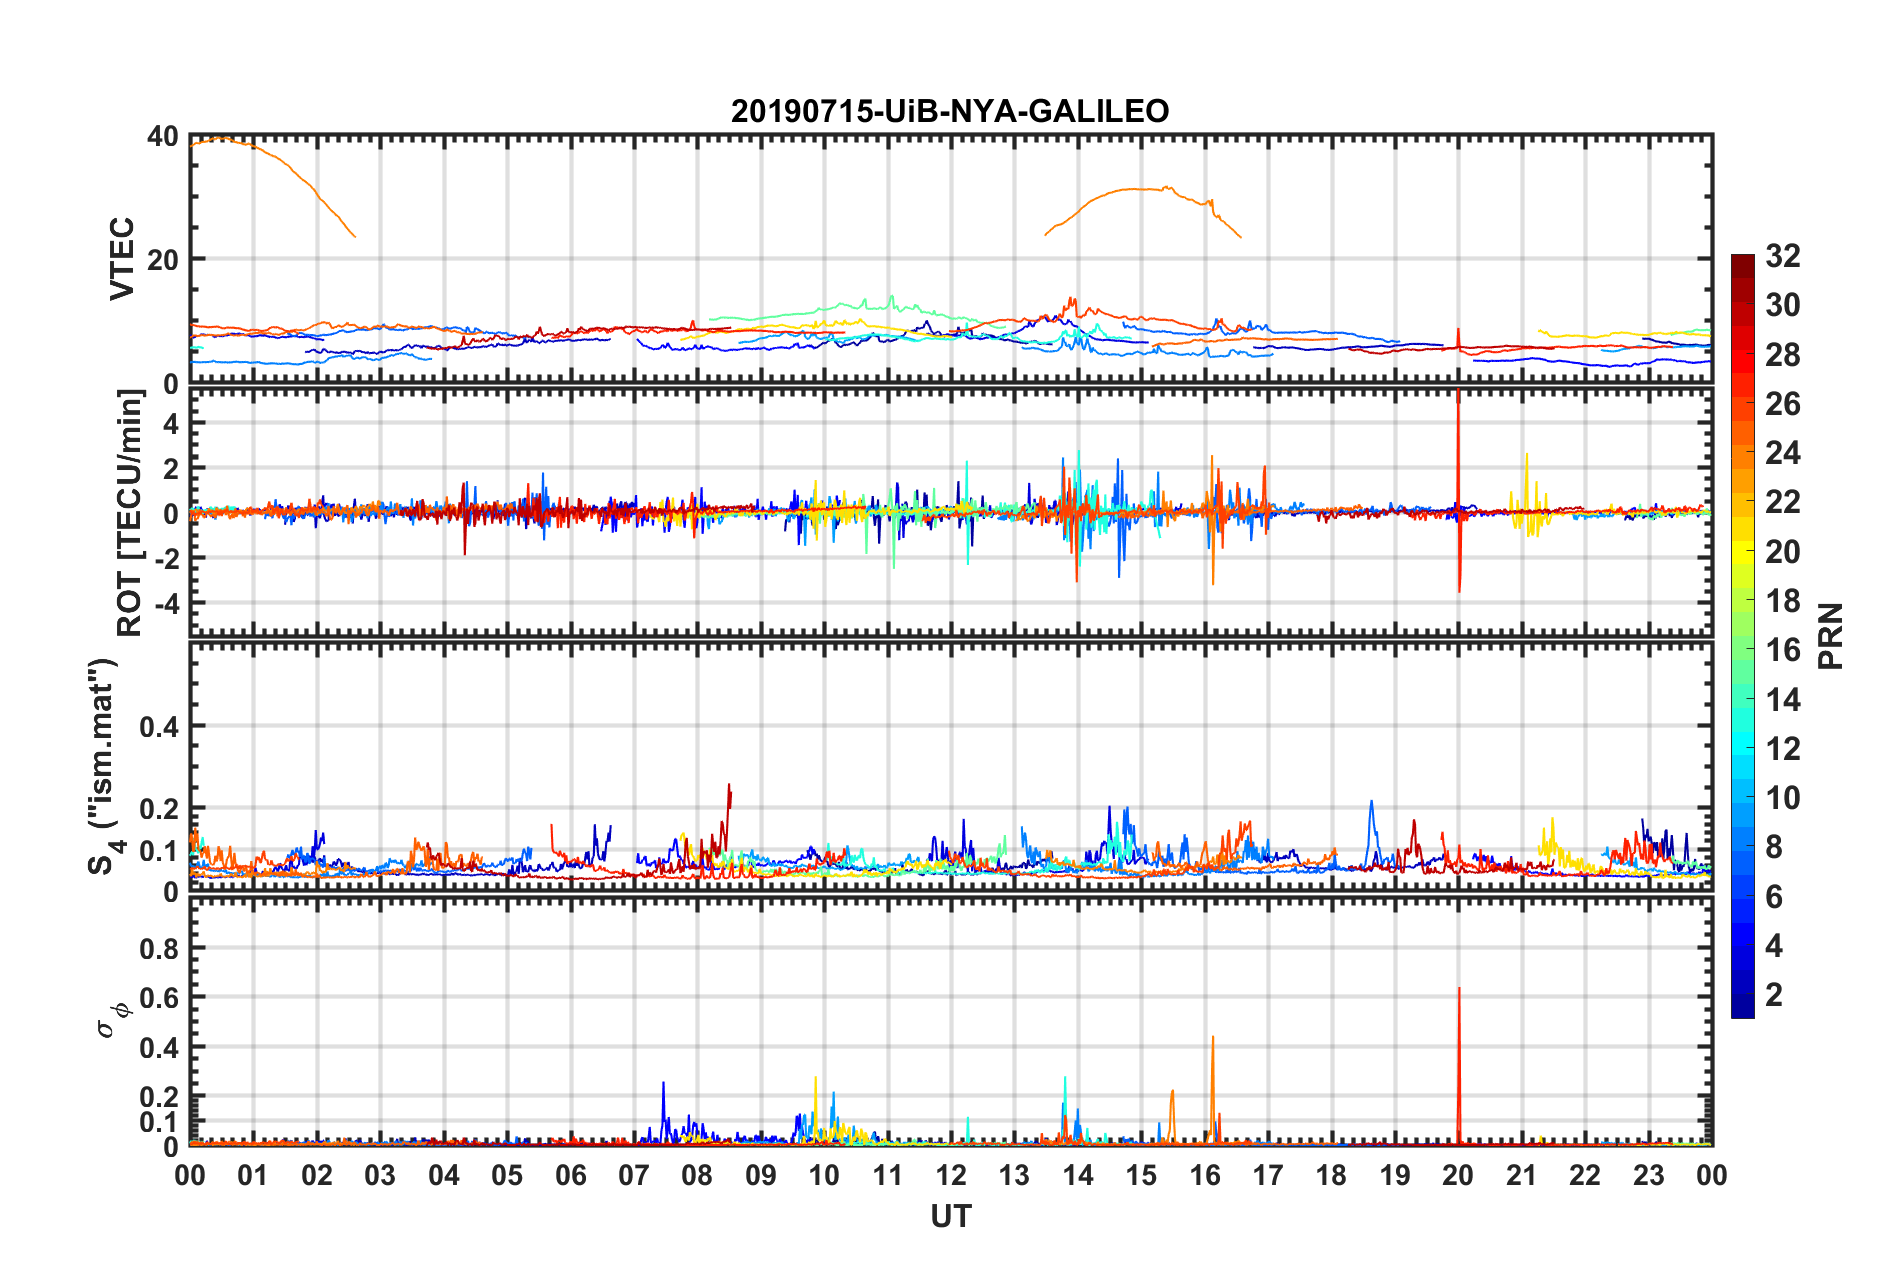The image size is (1902, 1272).
Task: Click the orange VTEC arc peak near 15 UT
Action: (x=1142, y=189)
